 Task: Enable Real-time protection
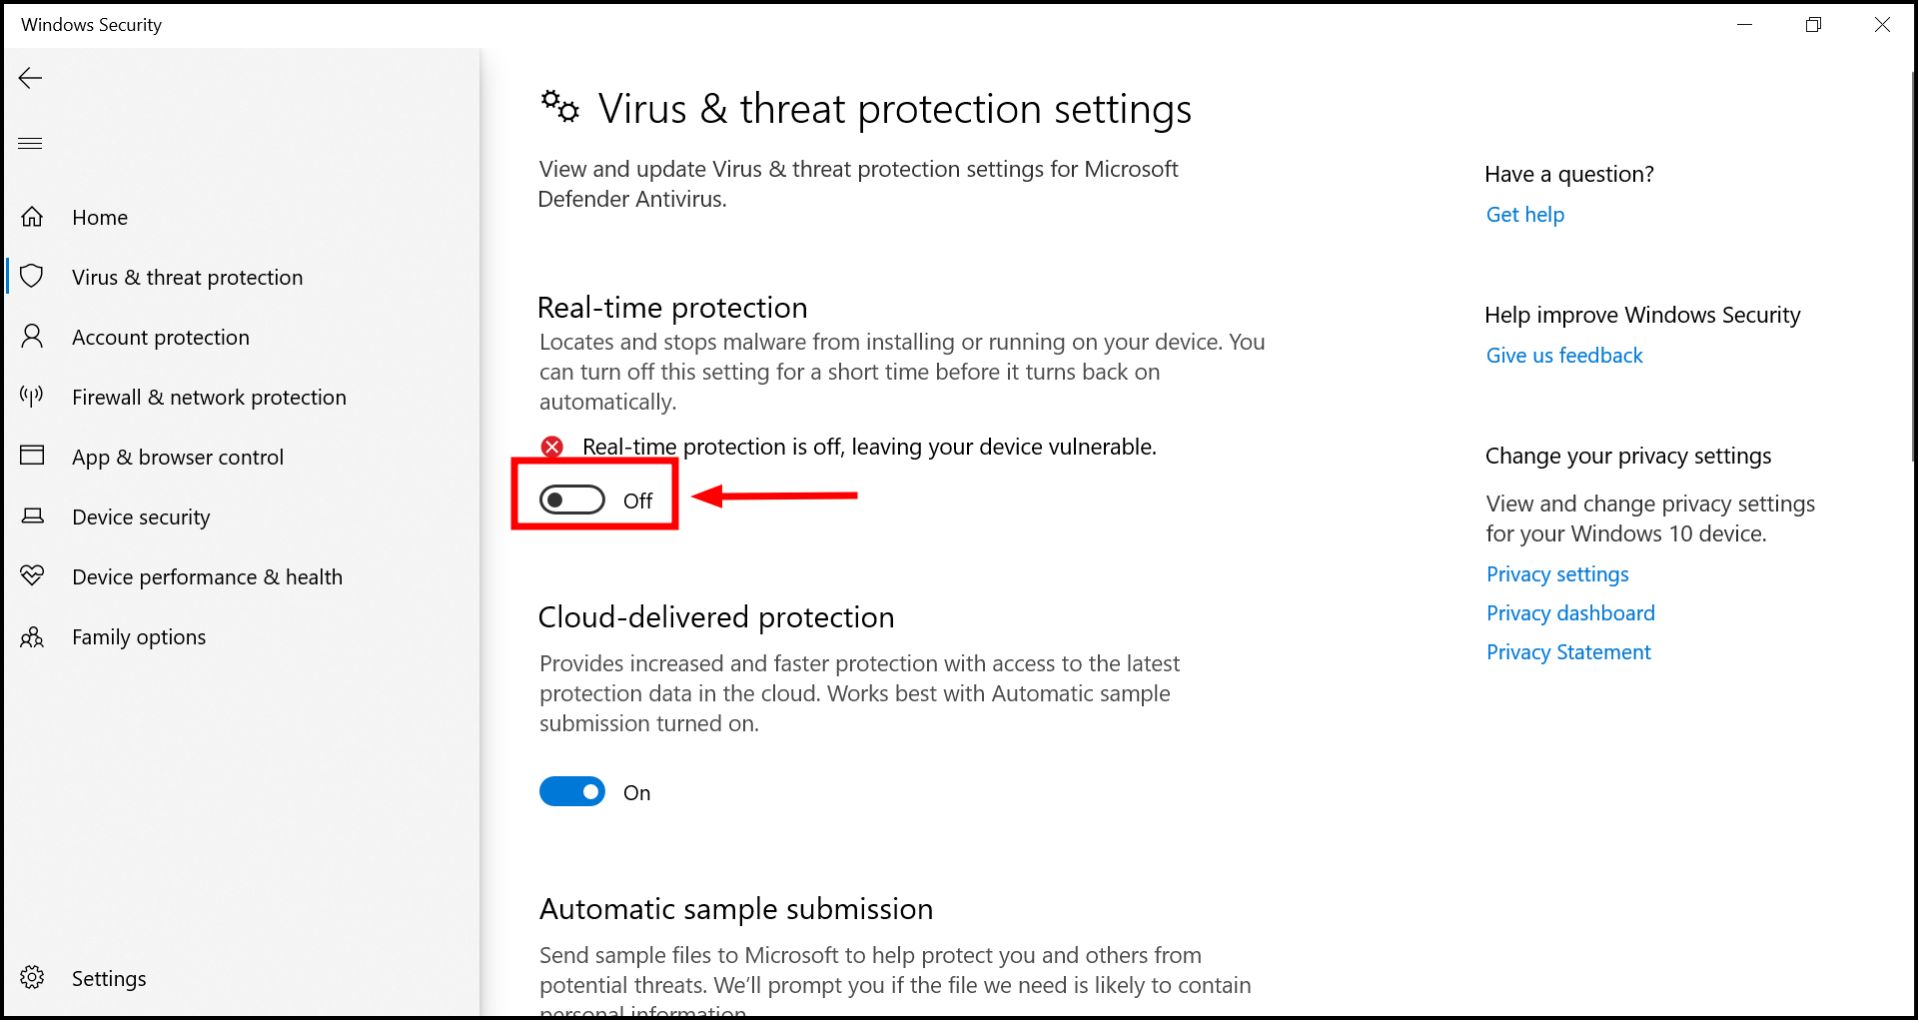(571, 498)
